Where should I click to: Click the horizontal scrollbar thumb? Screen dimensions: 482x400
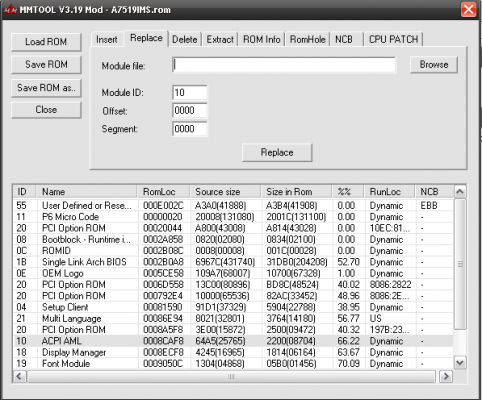click(231, 376)
